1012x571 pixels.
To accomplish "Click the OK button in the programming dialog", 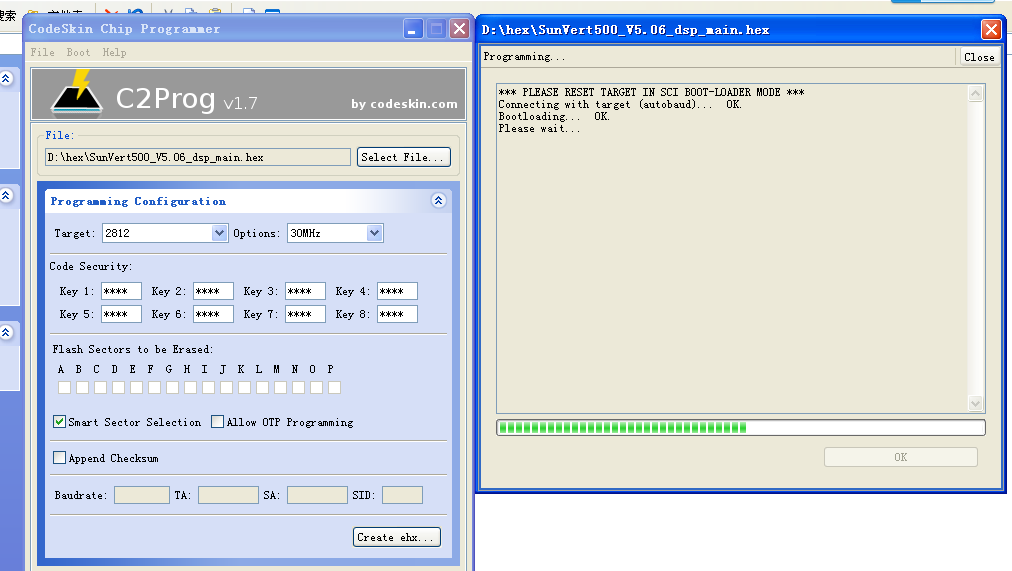I will tap(900, 457).
